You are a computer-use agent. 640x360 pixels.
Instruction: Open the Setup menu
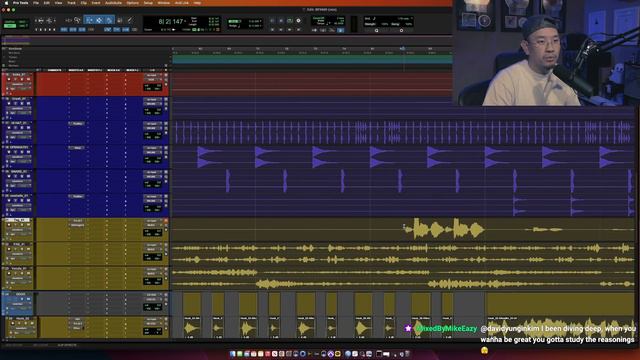148,3
